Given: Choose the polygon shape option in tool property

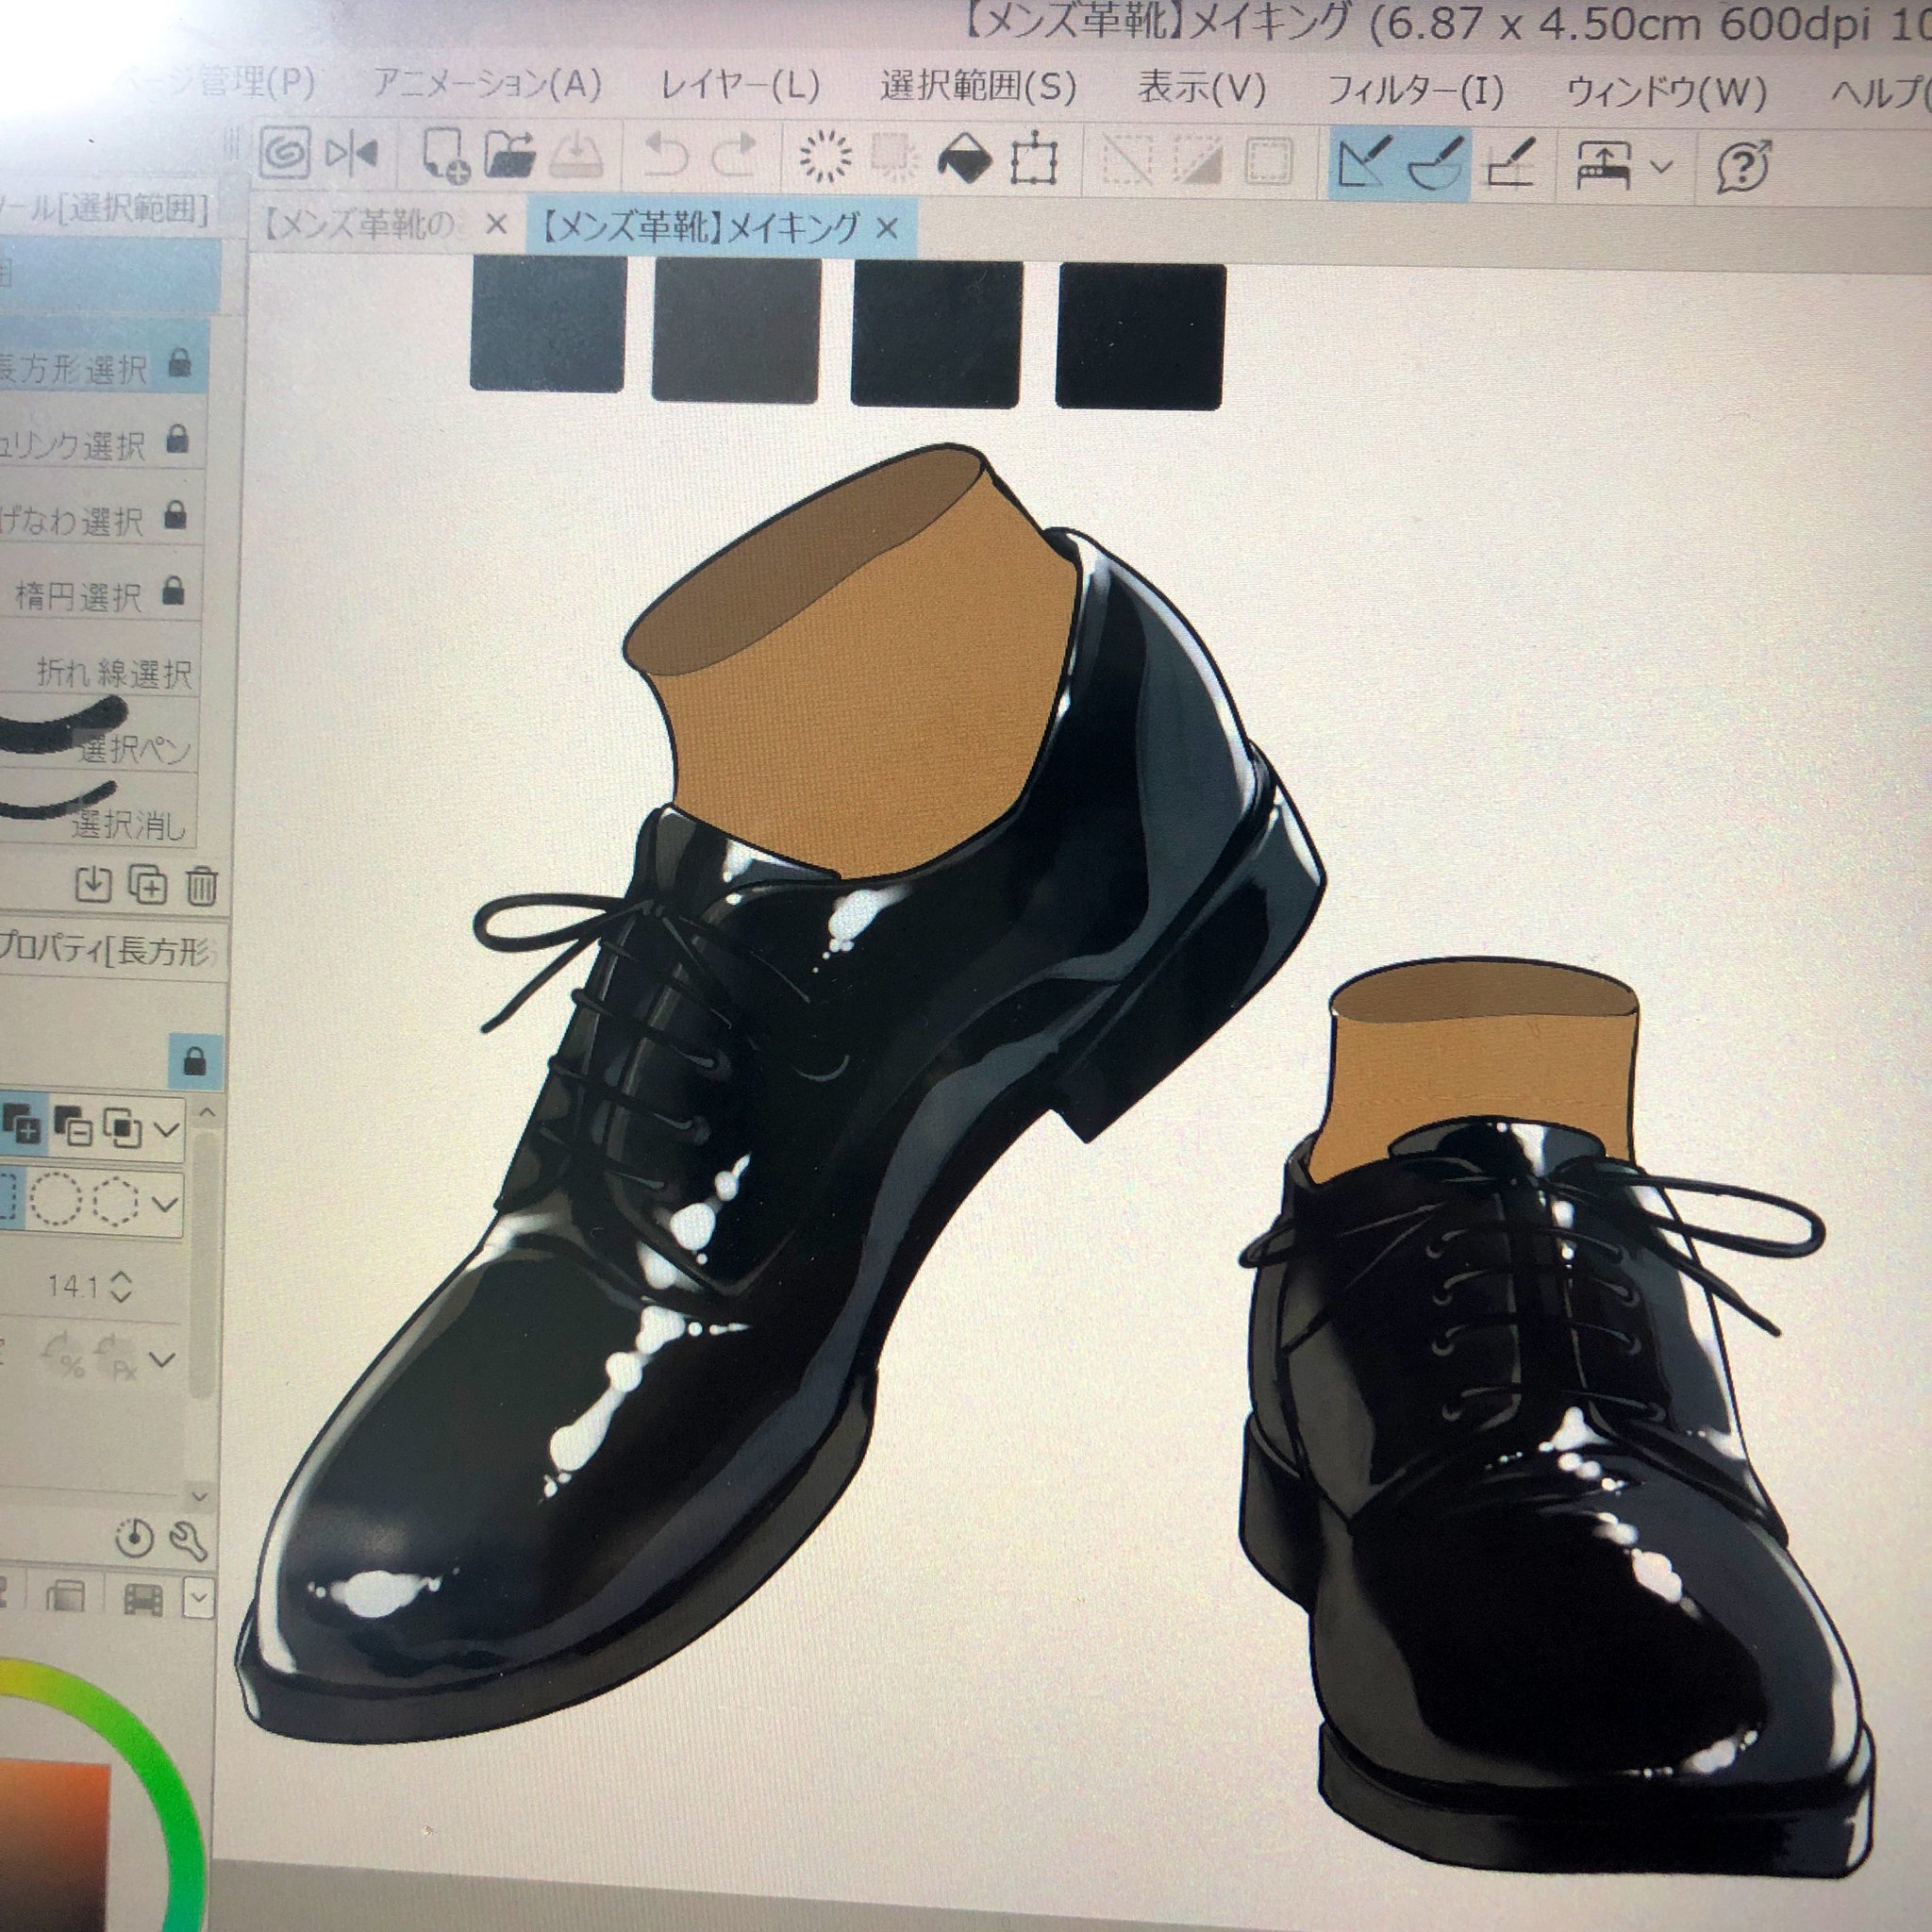Looking at the screenshot, I should 115,1202.
